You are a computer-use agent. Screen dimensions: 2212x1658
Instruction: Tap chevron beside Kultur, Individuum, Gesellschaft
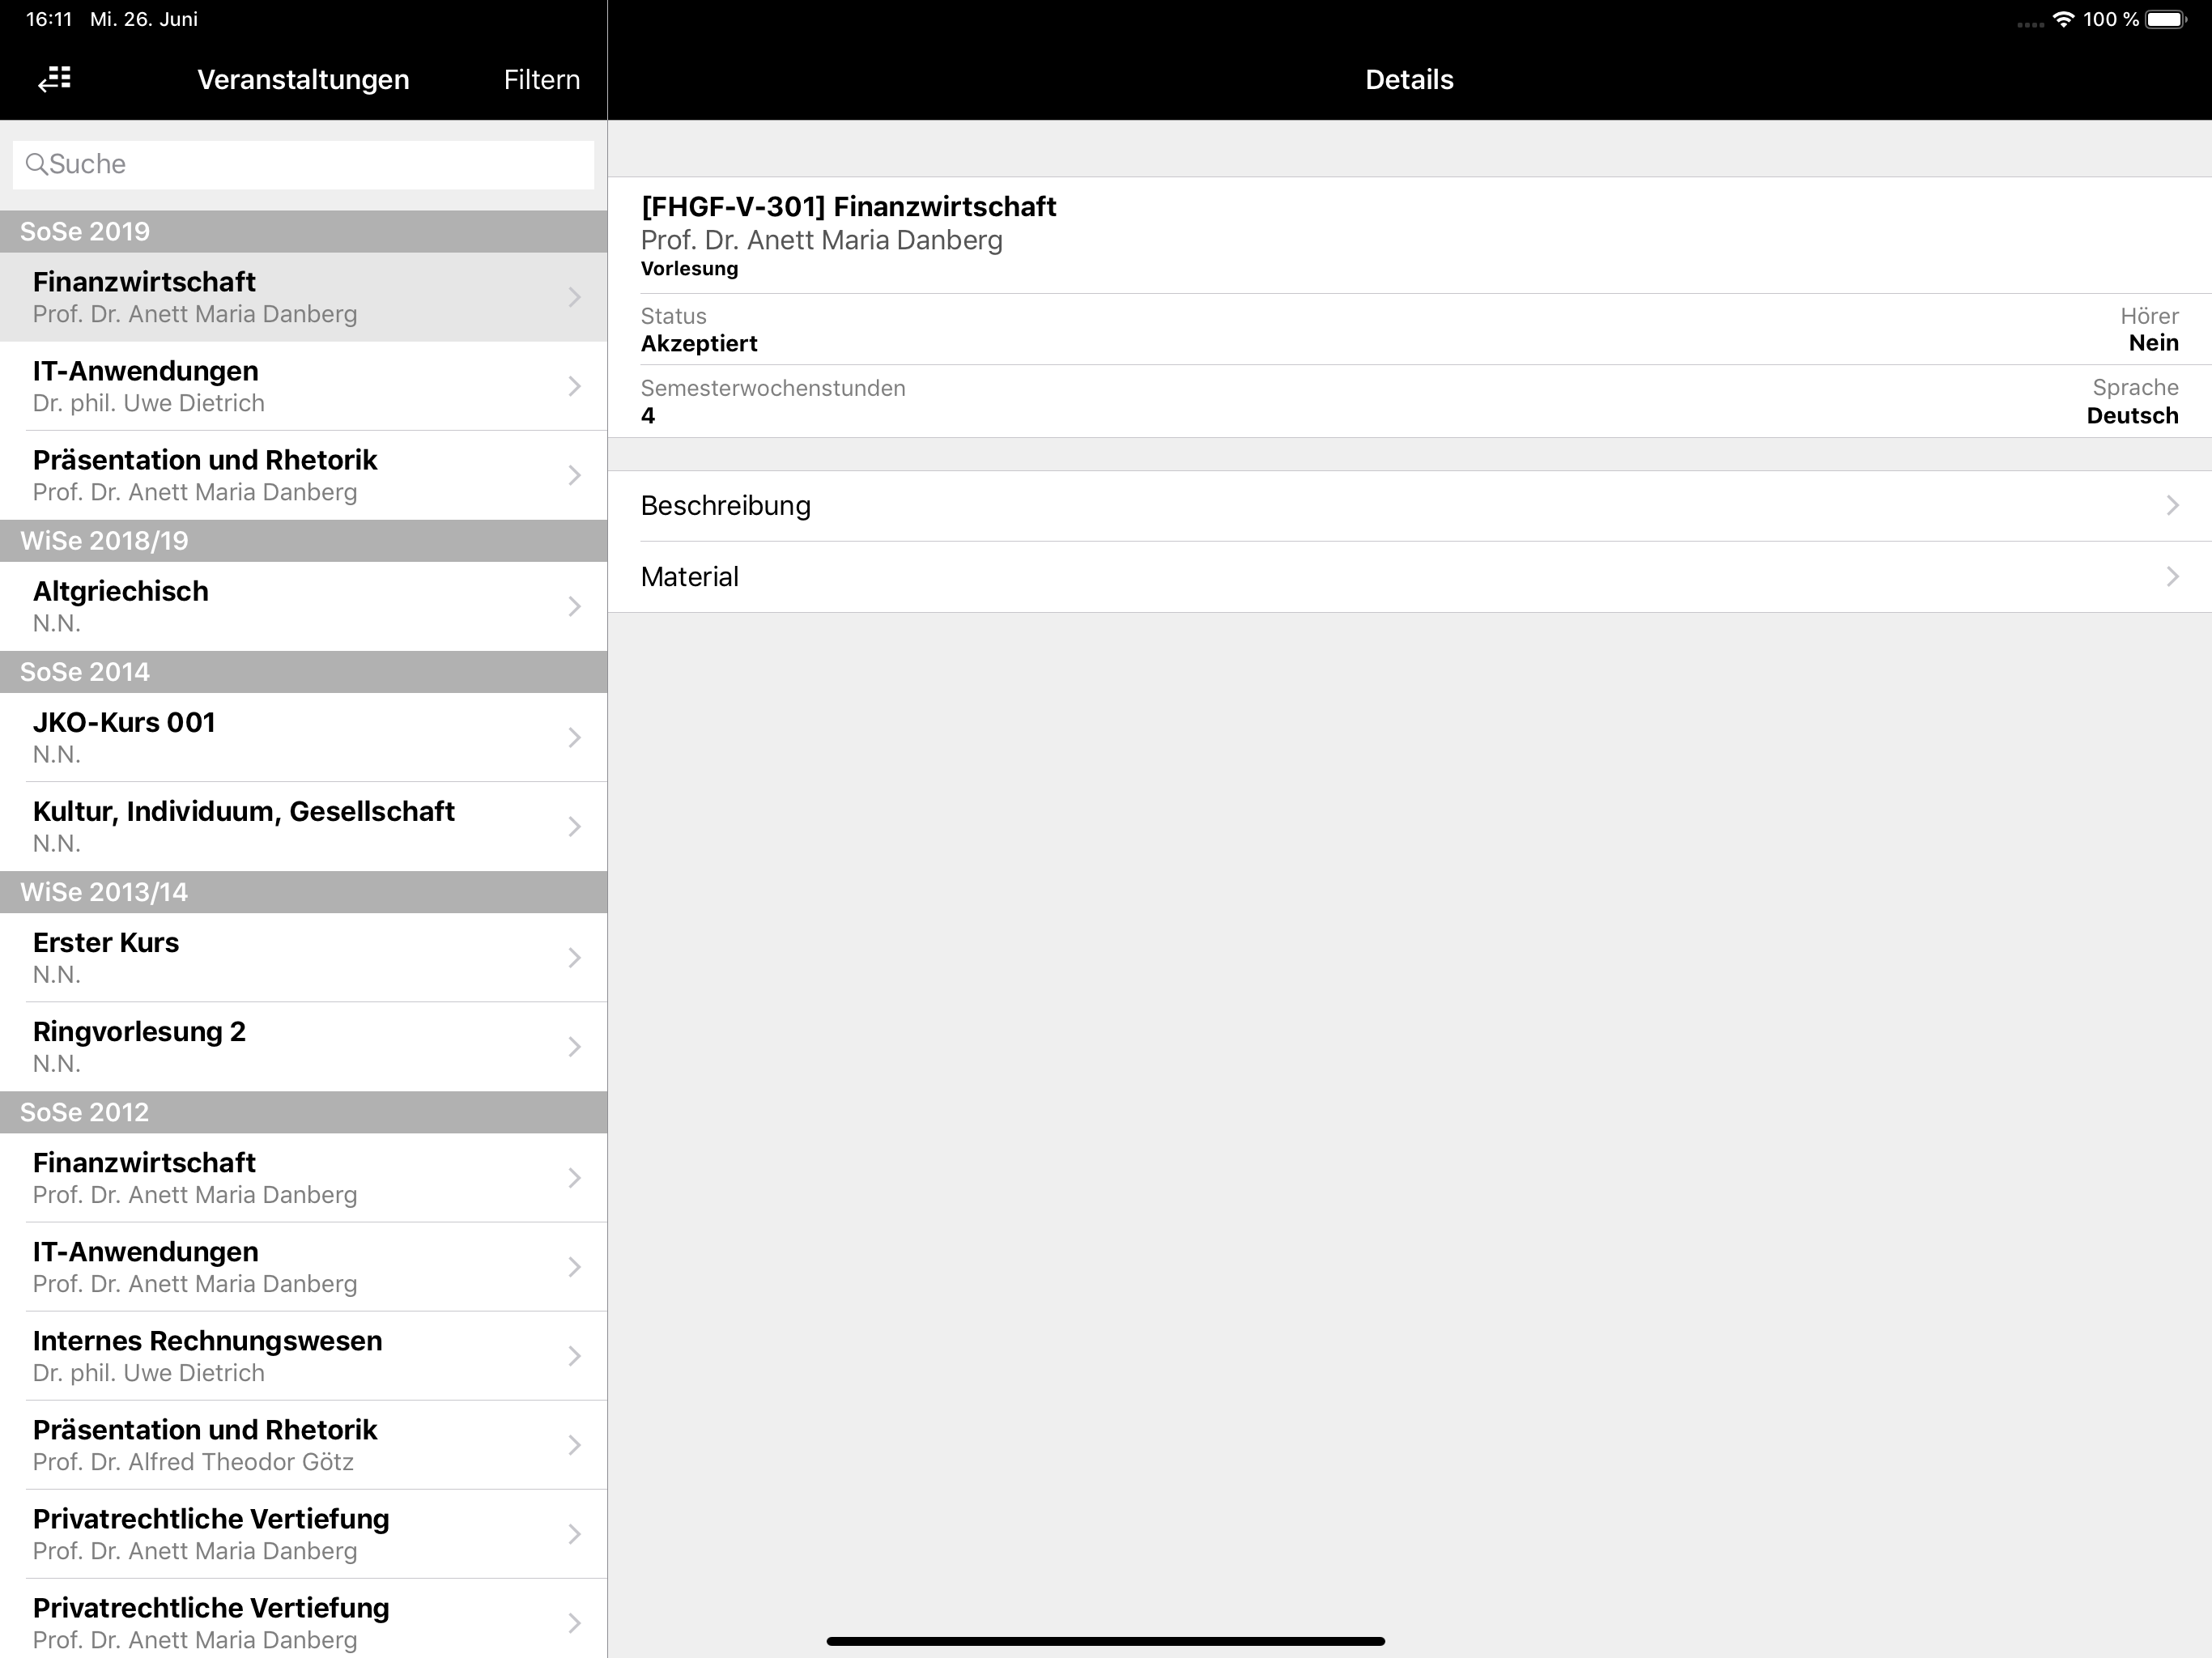[x=575, y=826]
